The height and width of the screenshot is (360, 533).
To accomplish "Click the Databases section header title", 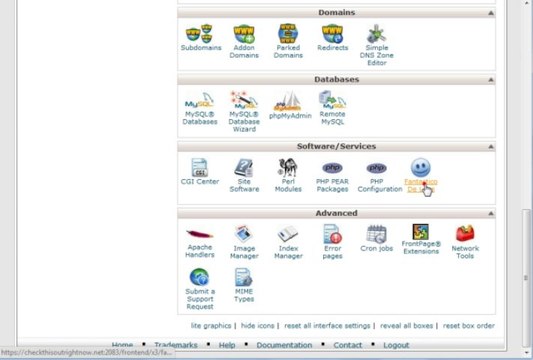I will click(336, 80).
